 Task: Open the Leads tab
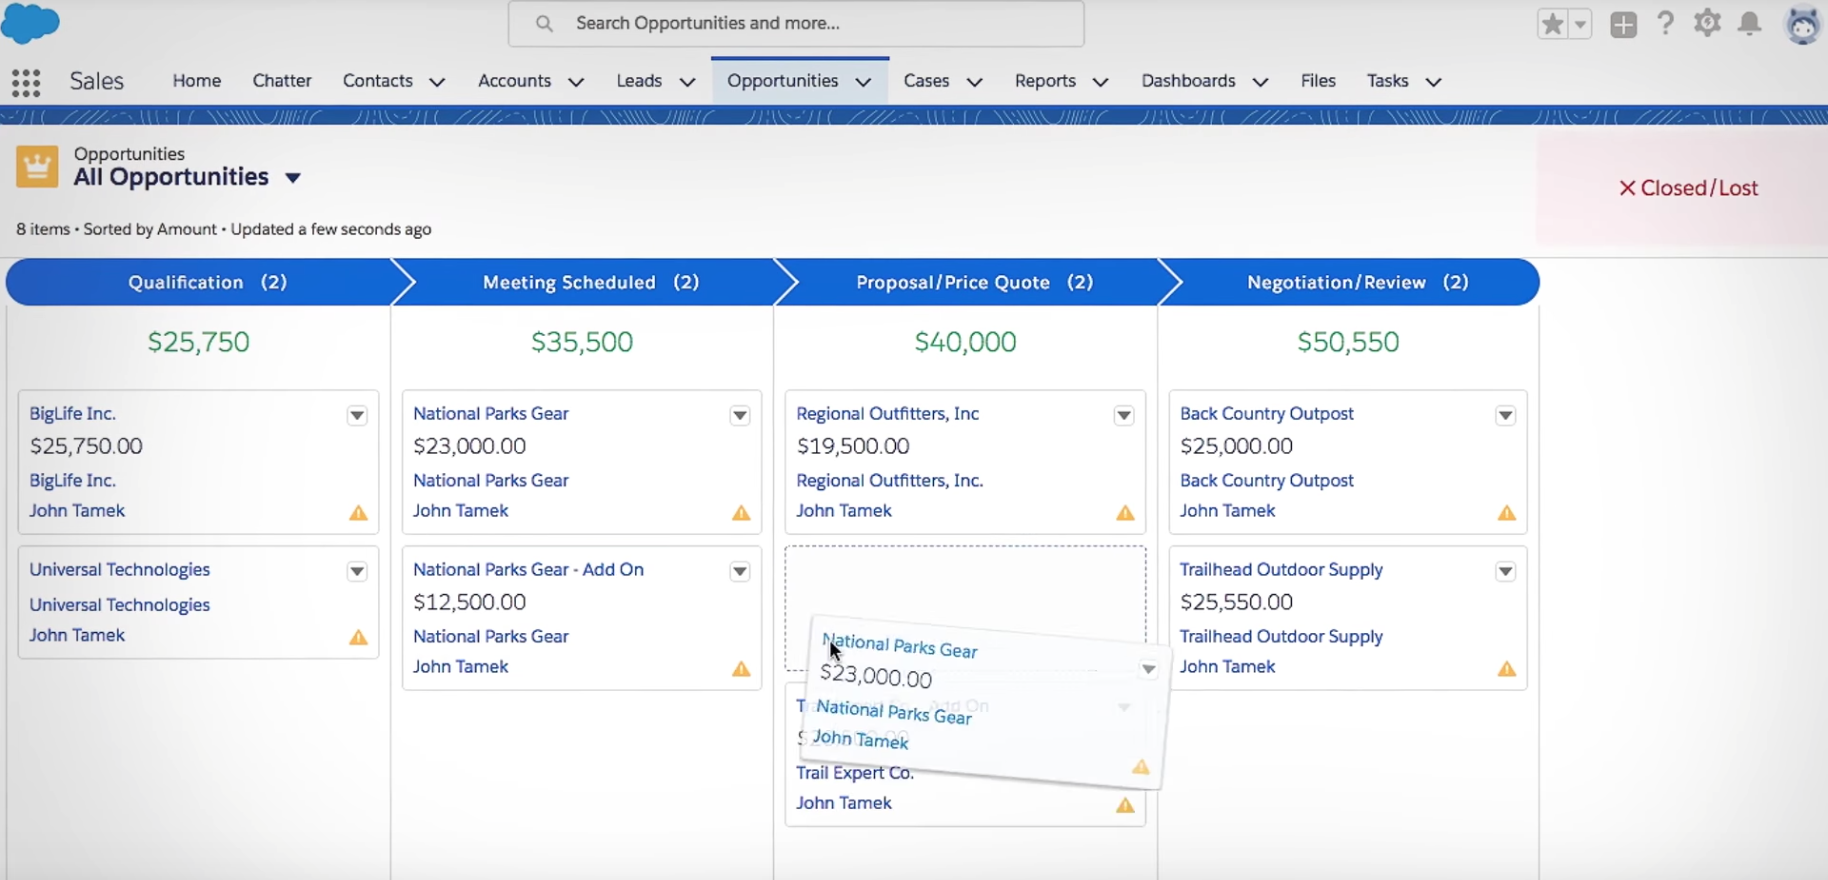point(639,81)
